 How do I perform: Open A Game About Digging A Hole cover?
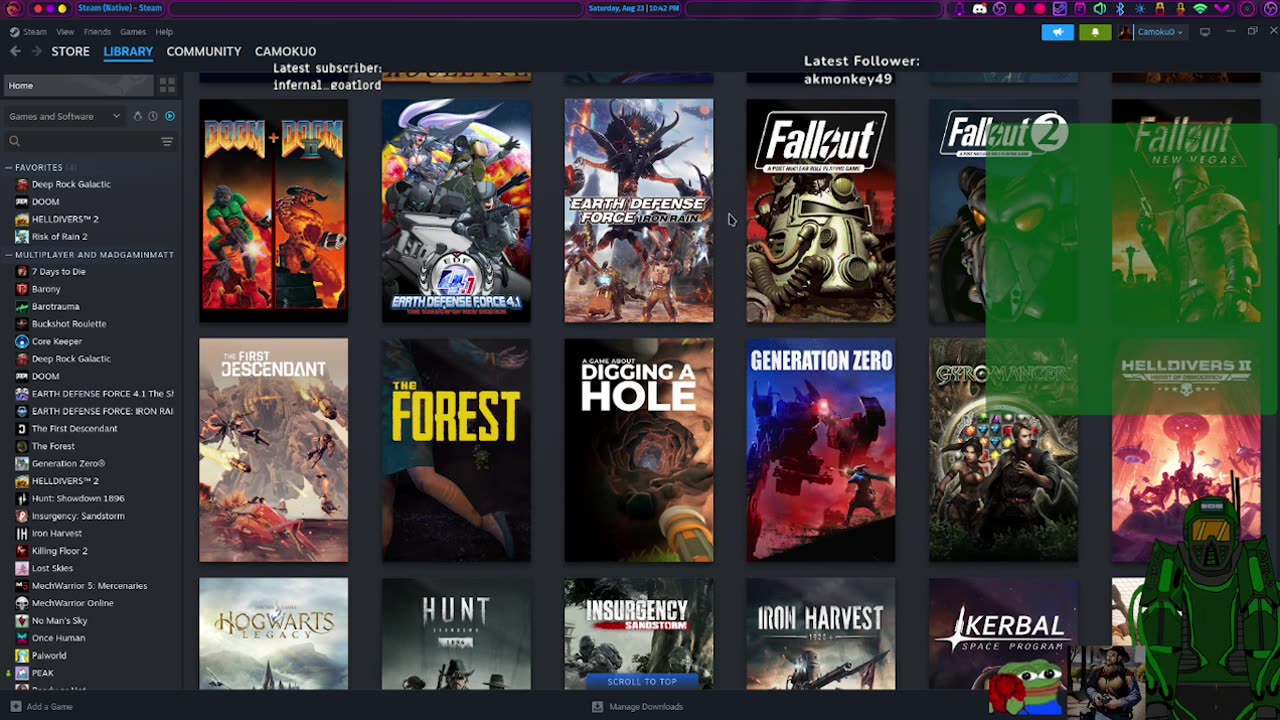tap(639, 450)
